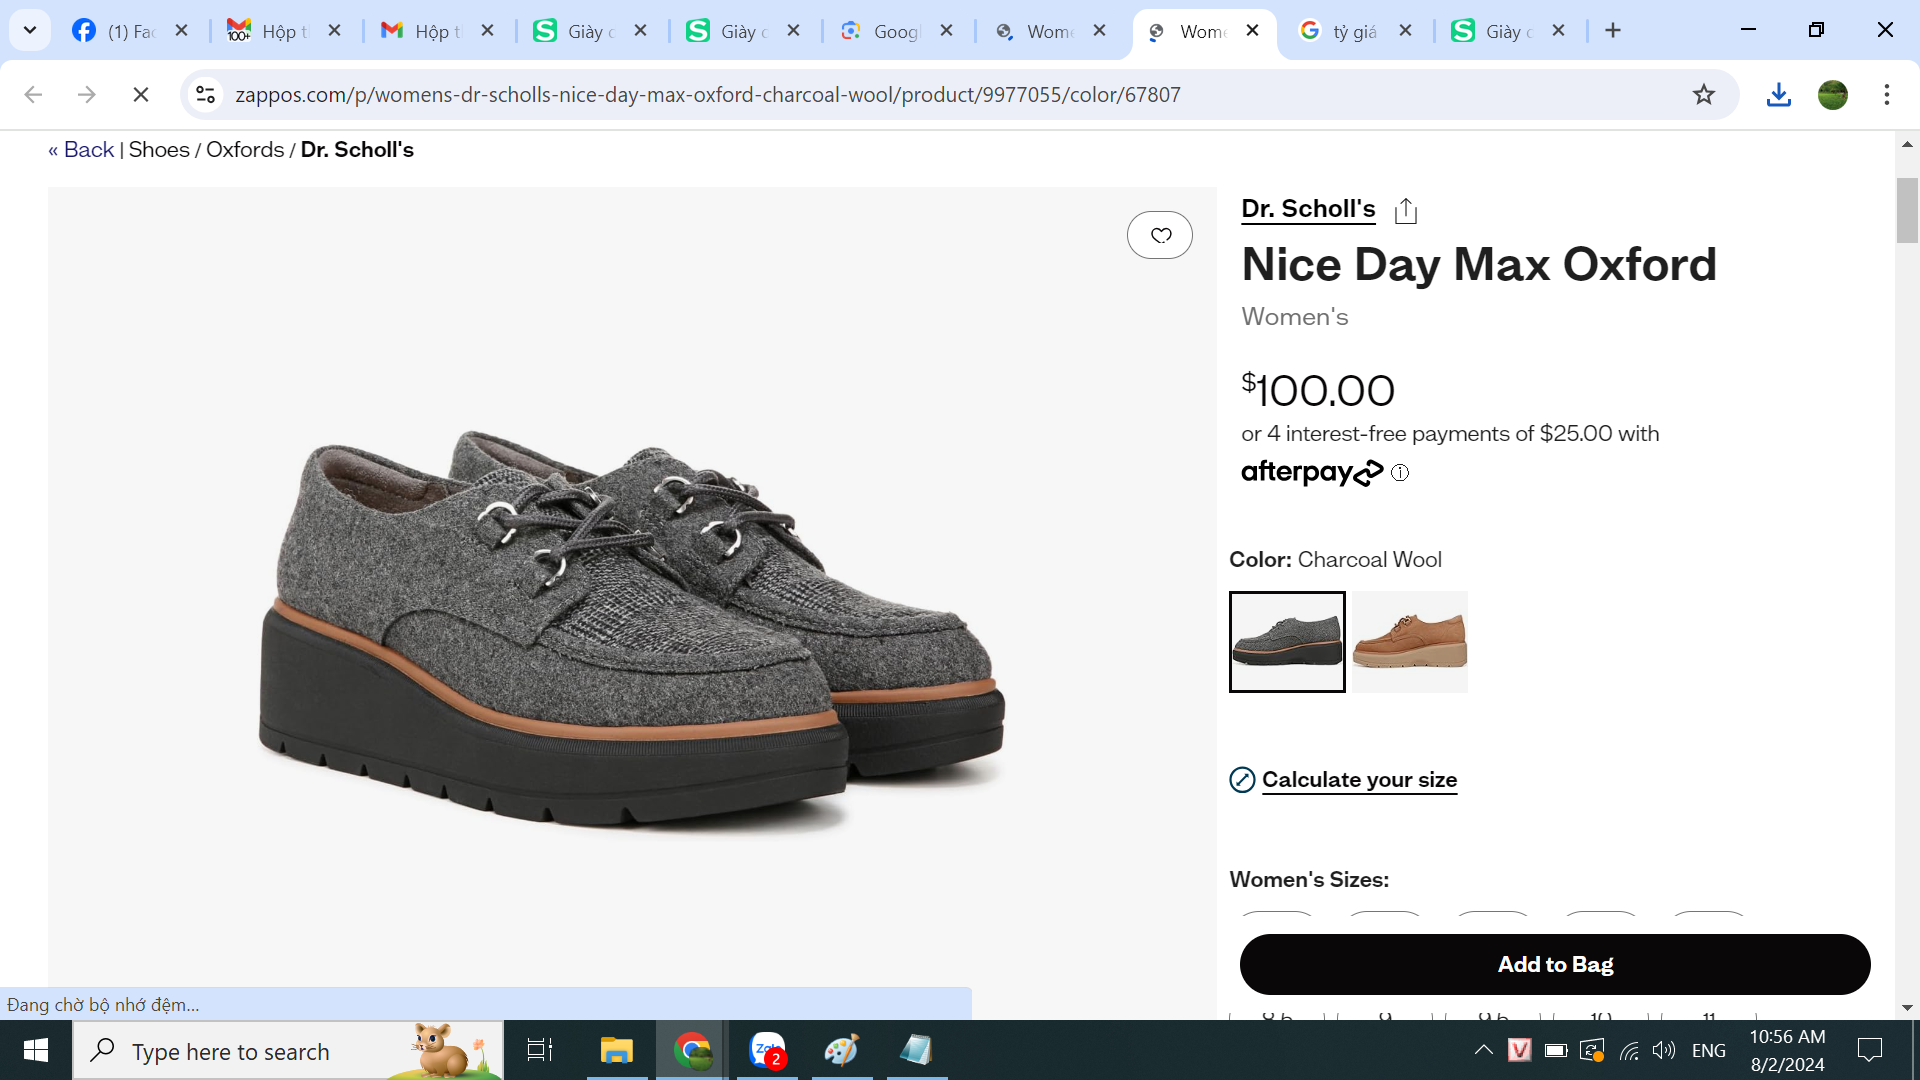The height and width of the screenshot is (1080, 1920).
Task: Open Zalo app from the taskbar
Action: (x=767, y=1050)
